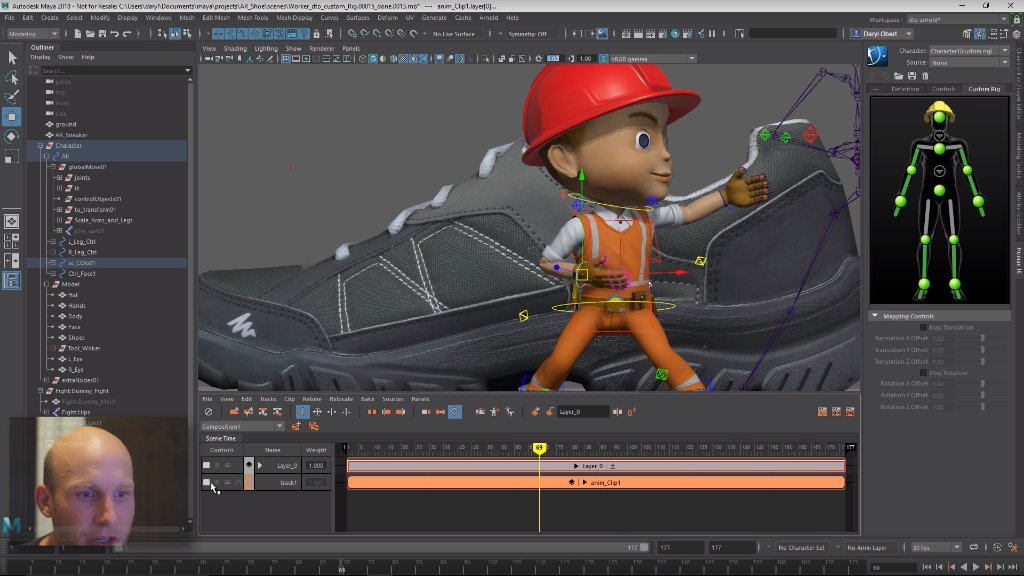
Task: Click the HumanIK blue logo button
Action: (877, 56)
